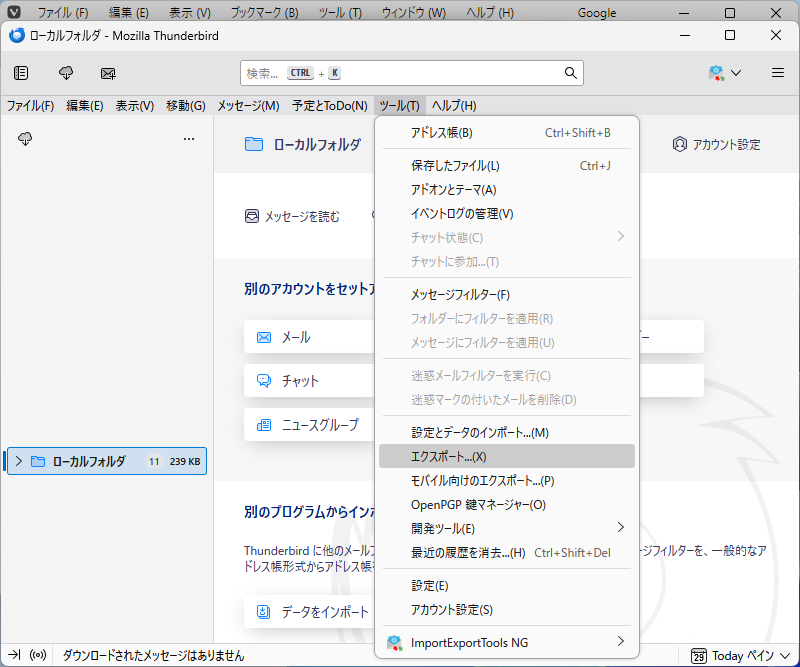The height and width of the screenshot is (667, 800).
Task: Open ブックマーク (B) menu in browser window
Action: [264, 12]
